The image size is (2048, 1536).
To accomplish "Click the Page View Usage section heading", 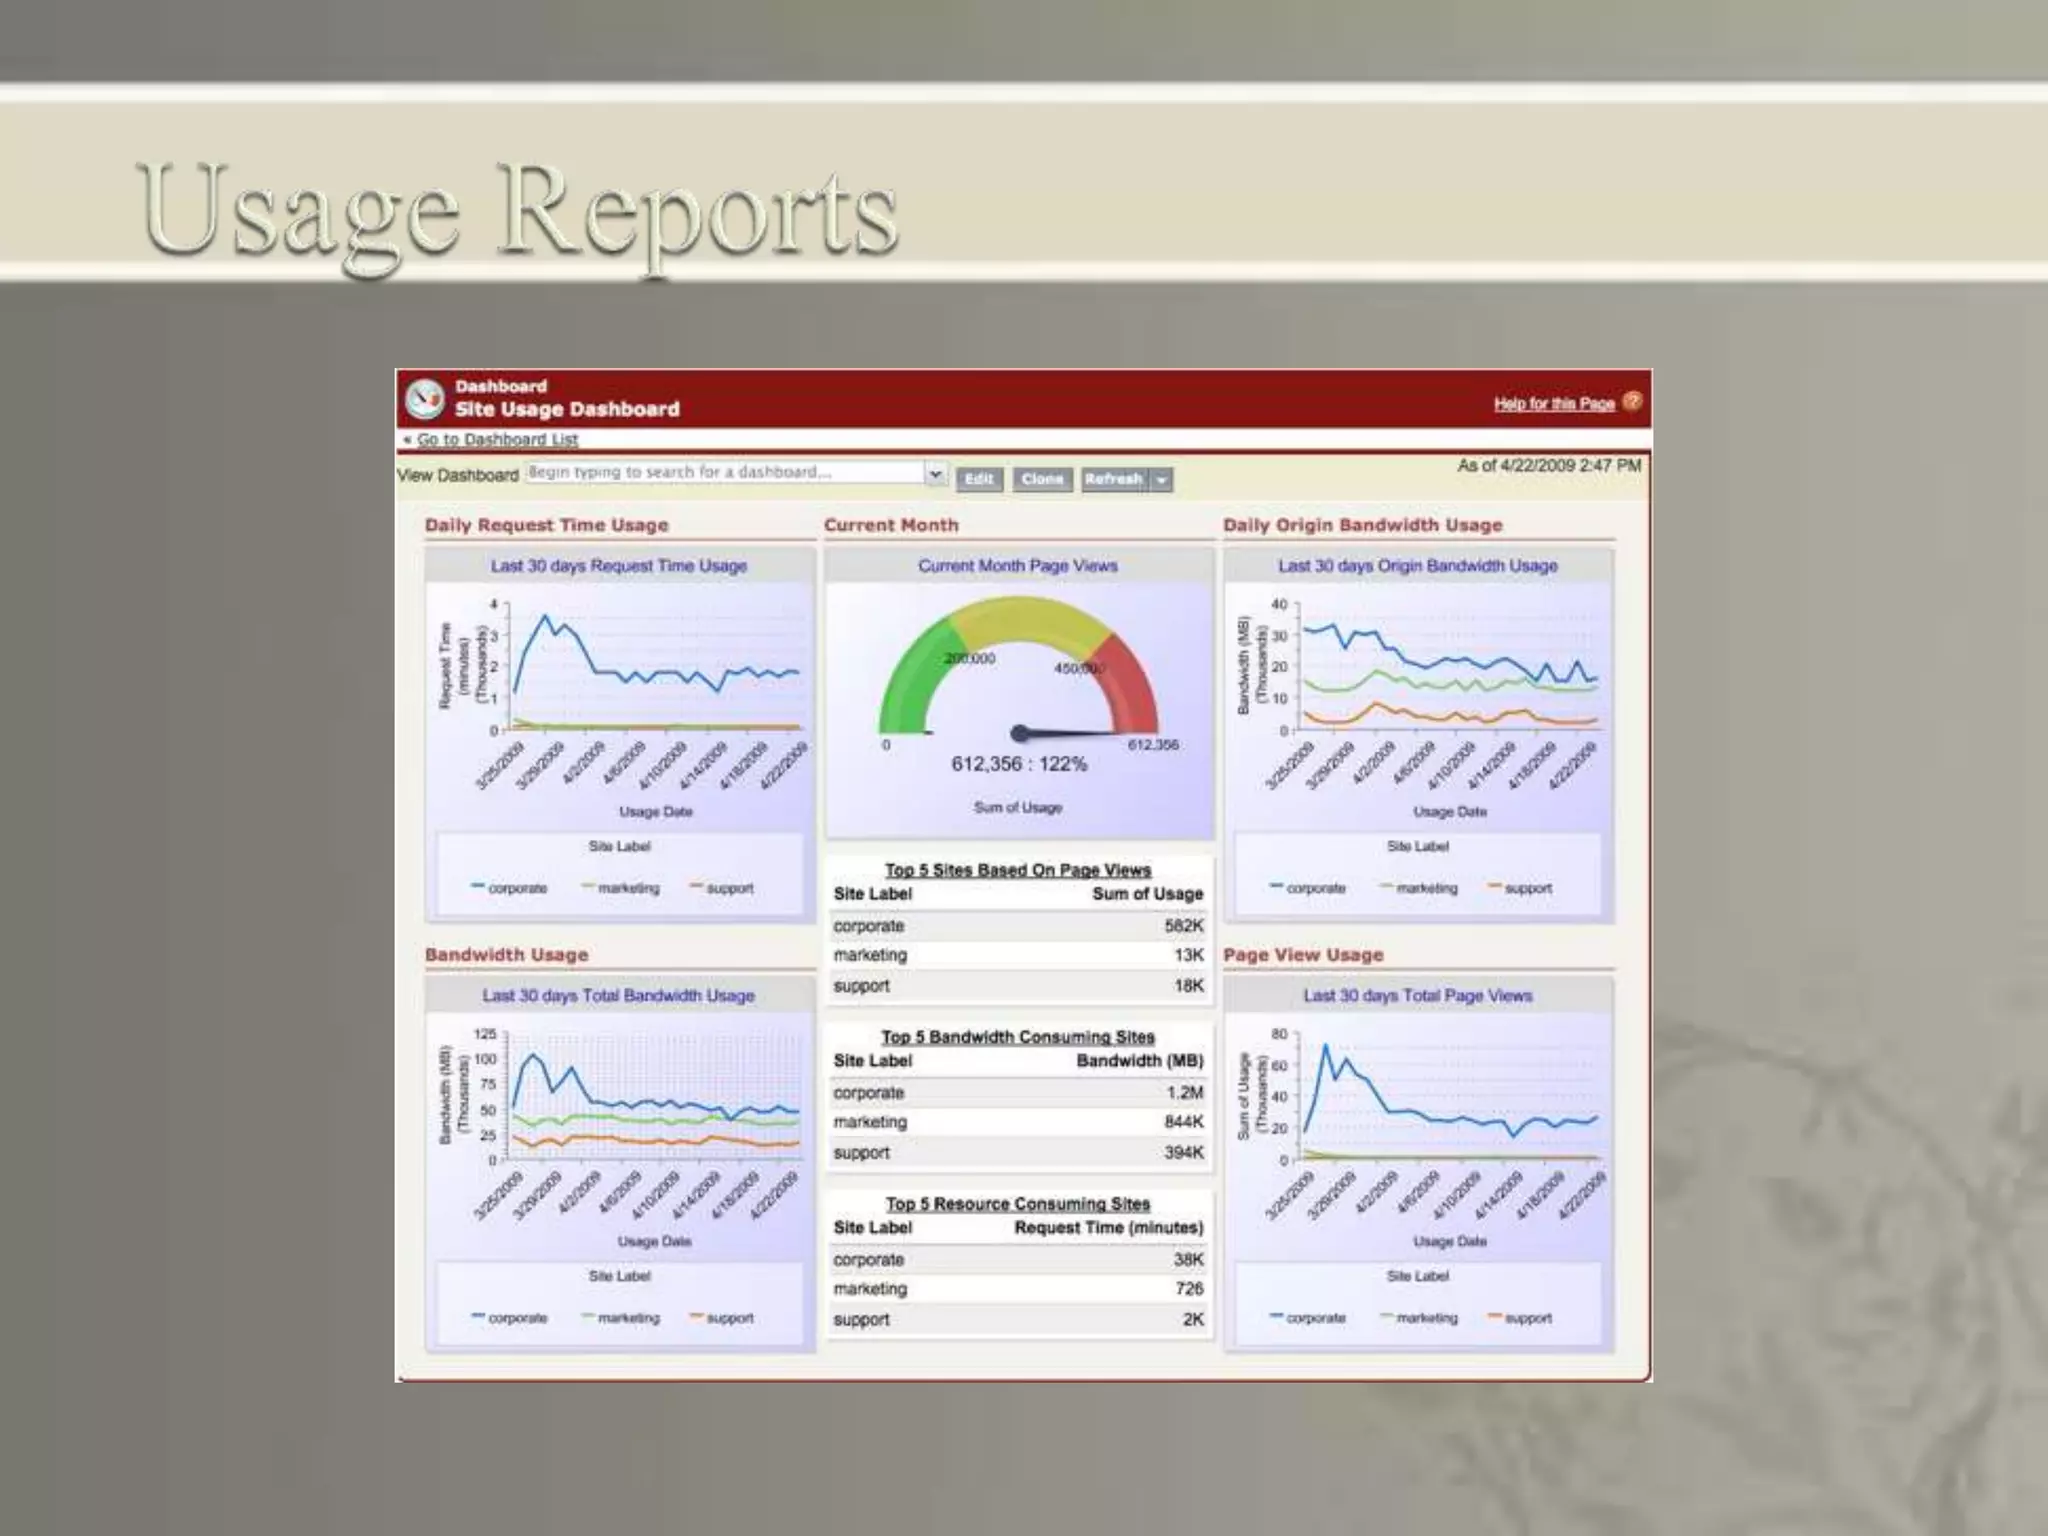I will [1303, 955].
